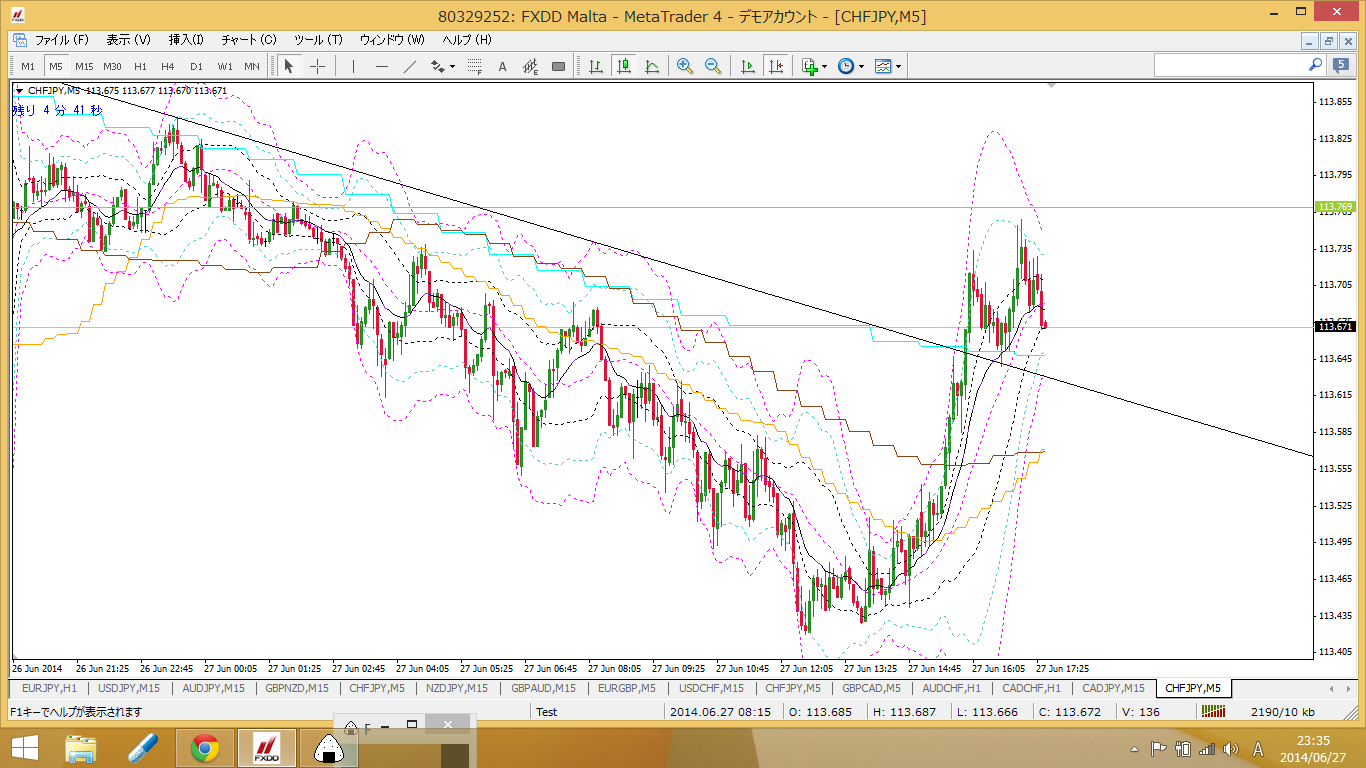Open the chat messages icon

[x=1340, y=65]
